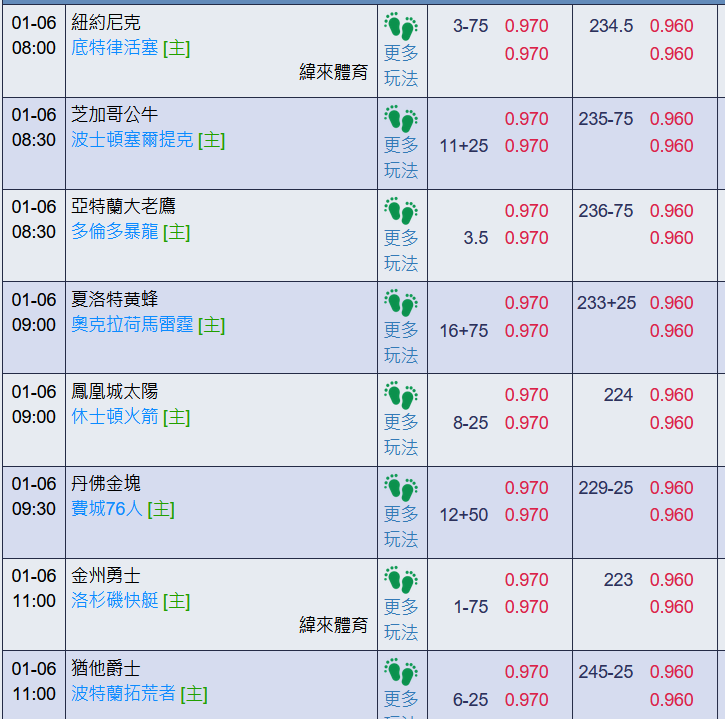Expand 更多玩法 for 鳳凰城太陽 matchup
This screenshot has height=719, width=725.
401,435
